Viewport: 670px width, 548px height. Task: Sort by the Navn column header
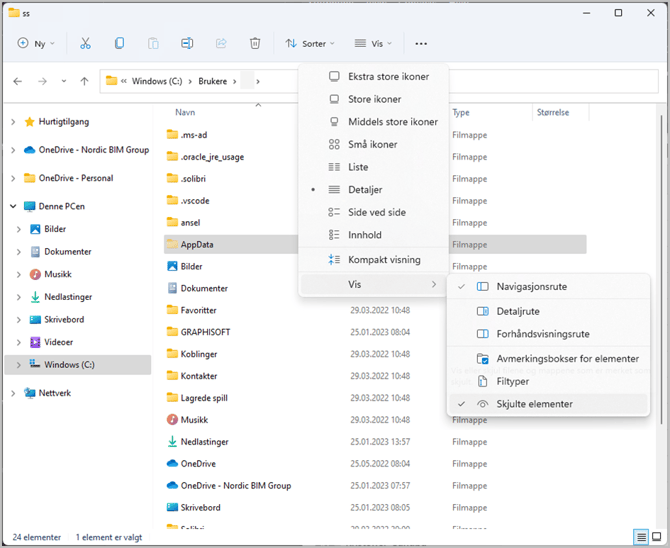click(185, 112)
